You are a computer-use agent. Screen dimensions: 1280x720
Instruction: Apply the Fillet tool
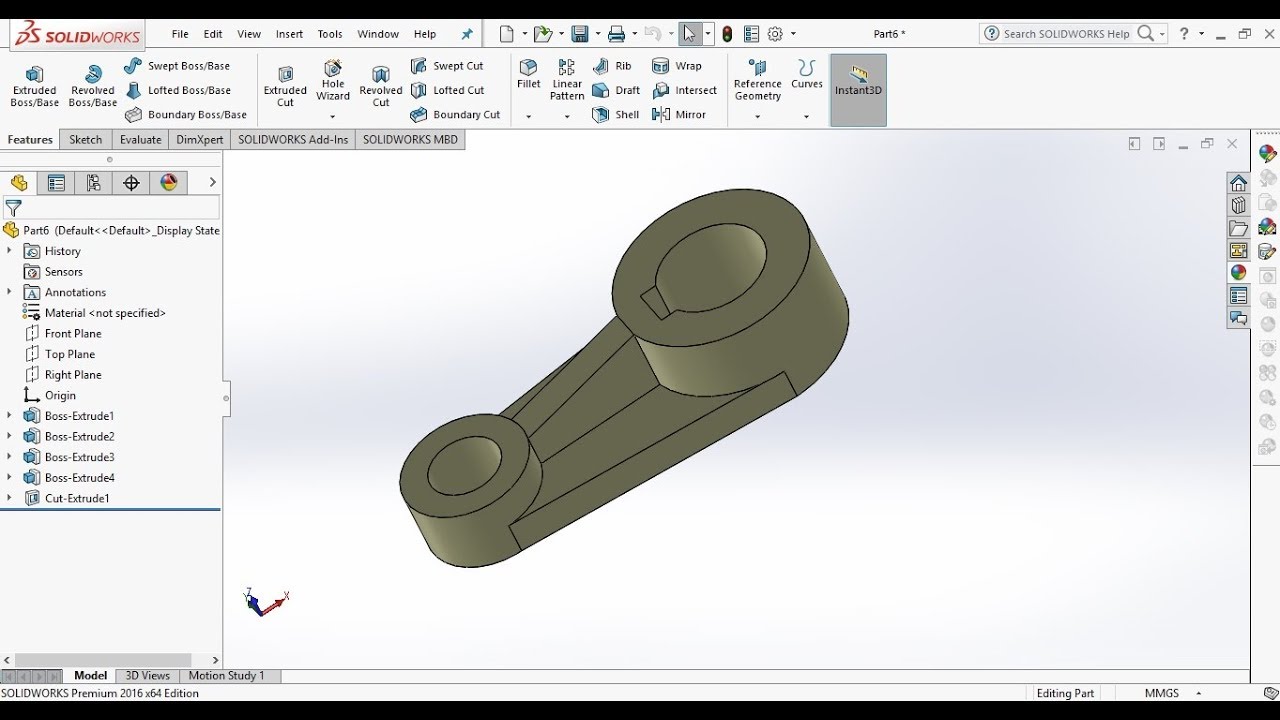tap(529, 74)
